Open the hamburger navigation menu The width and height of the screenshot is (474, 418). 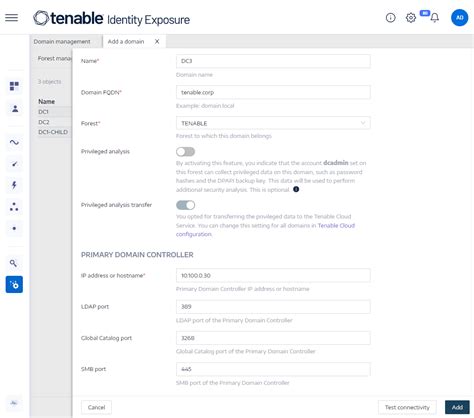pos(11,18)
